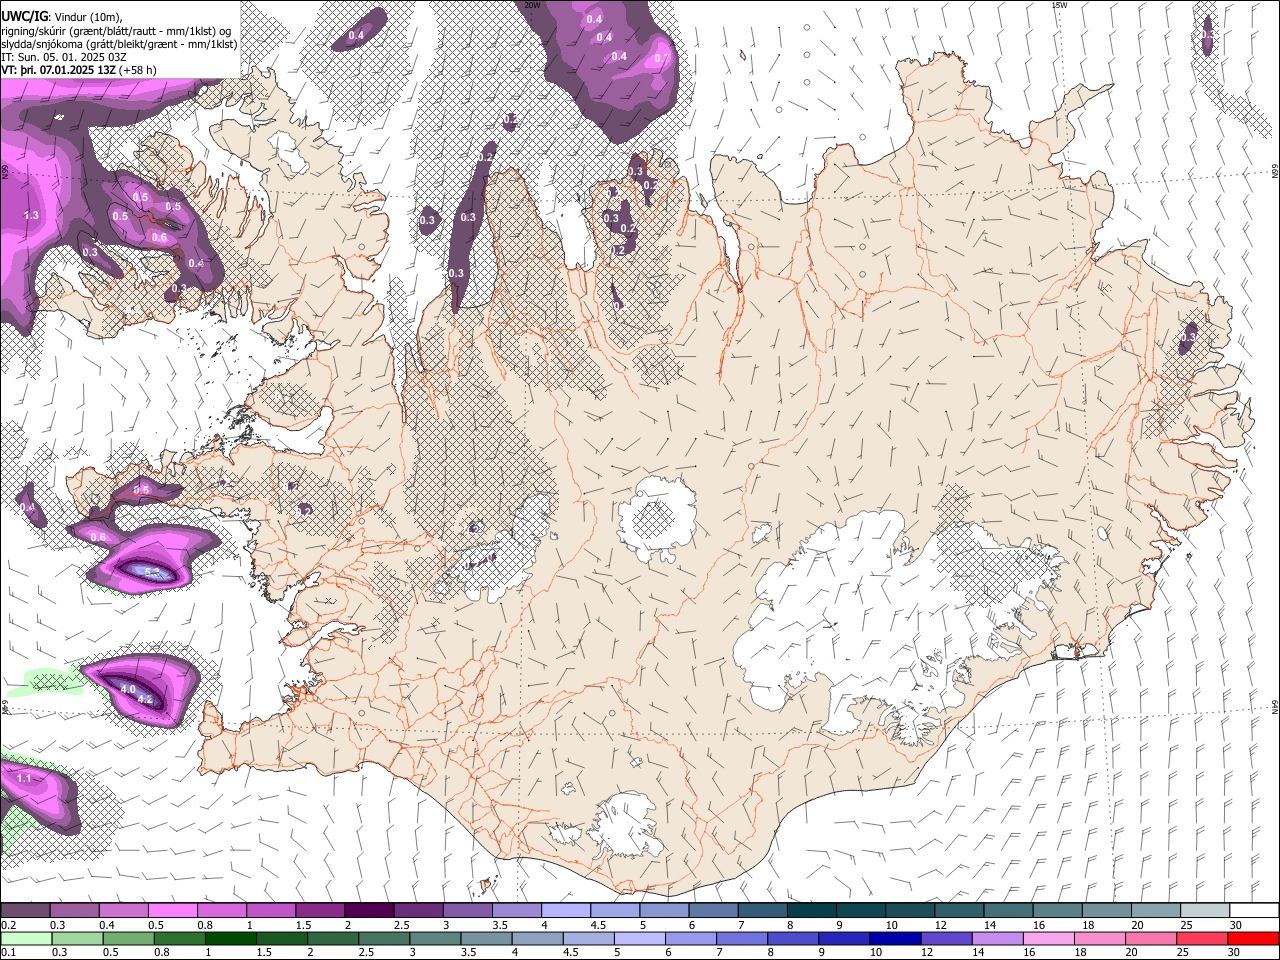Click the '20W' longitude label

[x=532, y=4]
